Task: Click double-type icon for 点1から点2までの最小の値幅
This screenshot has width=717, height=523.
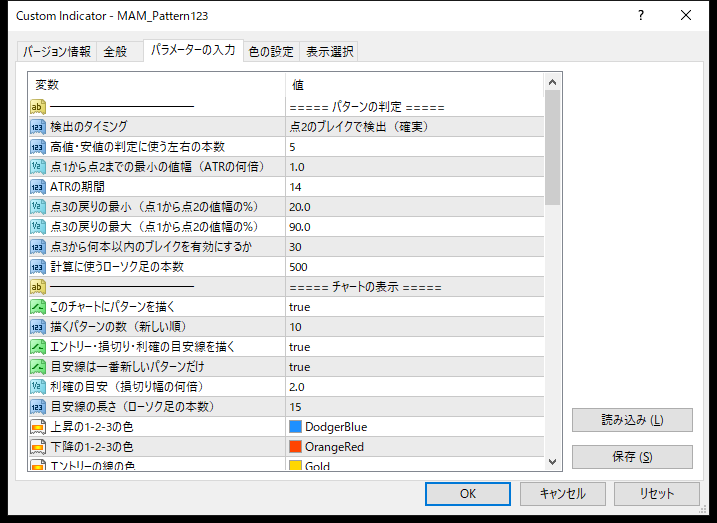Action: pyautogui.click(x=38, y=167)
